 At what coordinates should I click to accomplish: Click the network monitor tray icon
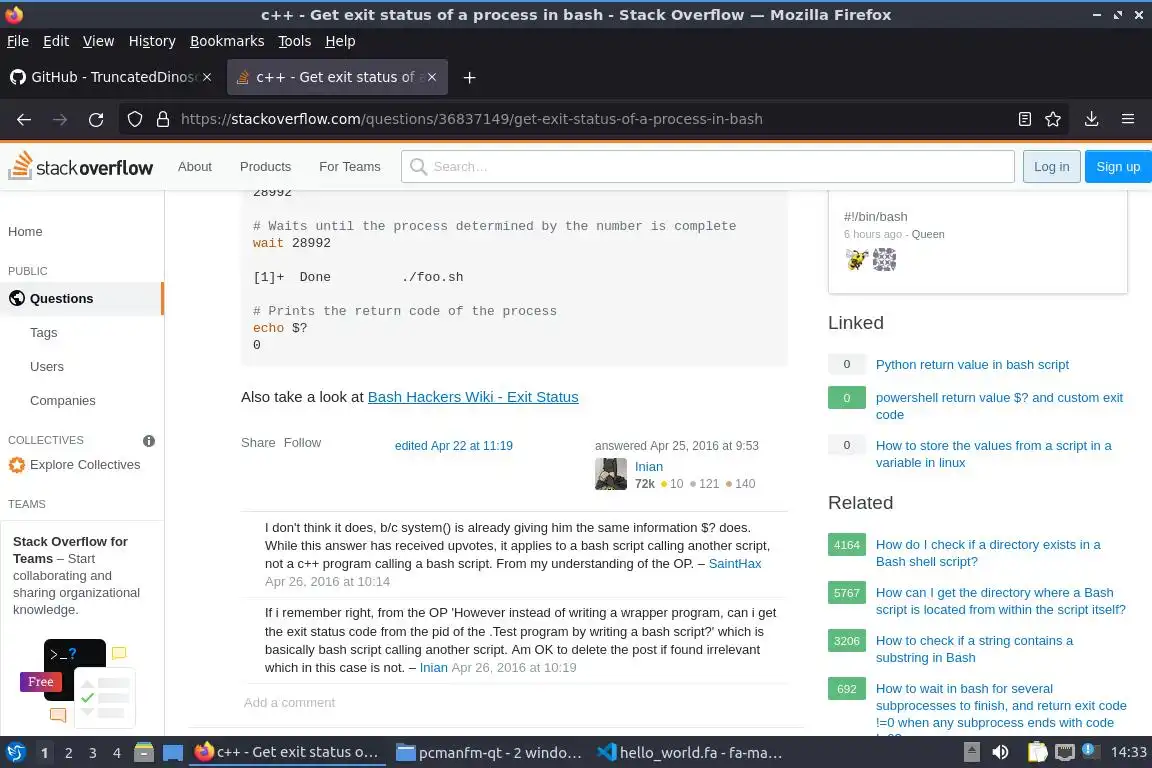click(x=1065, y=752)
